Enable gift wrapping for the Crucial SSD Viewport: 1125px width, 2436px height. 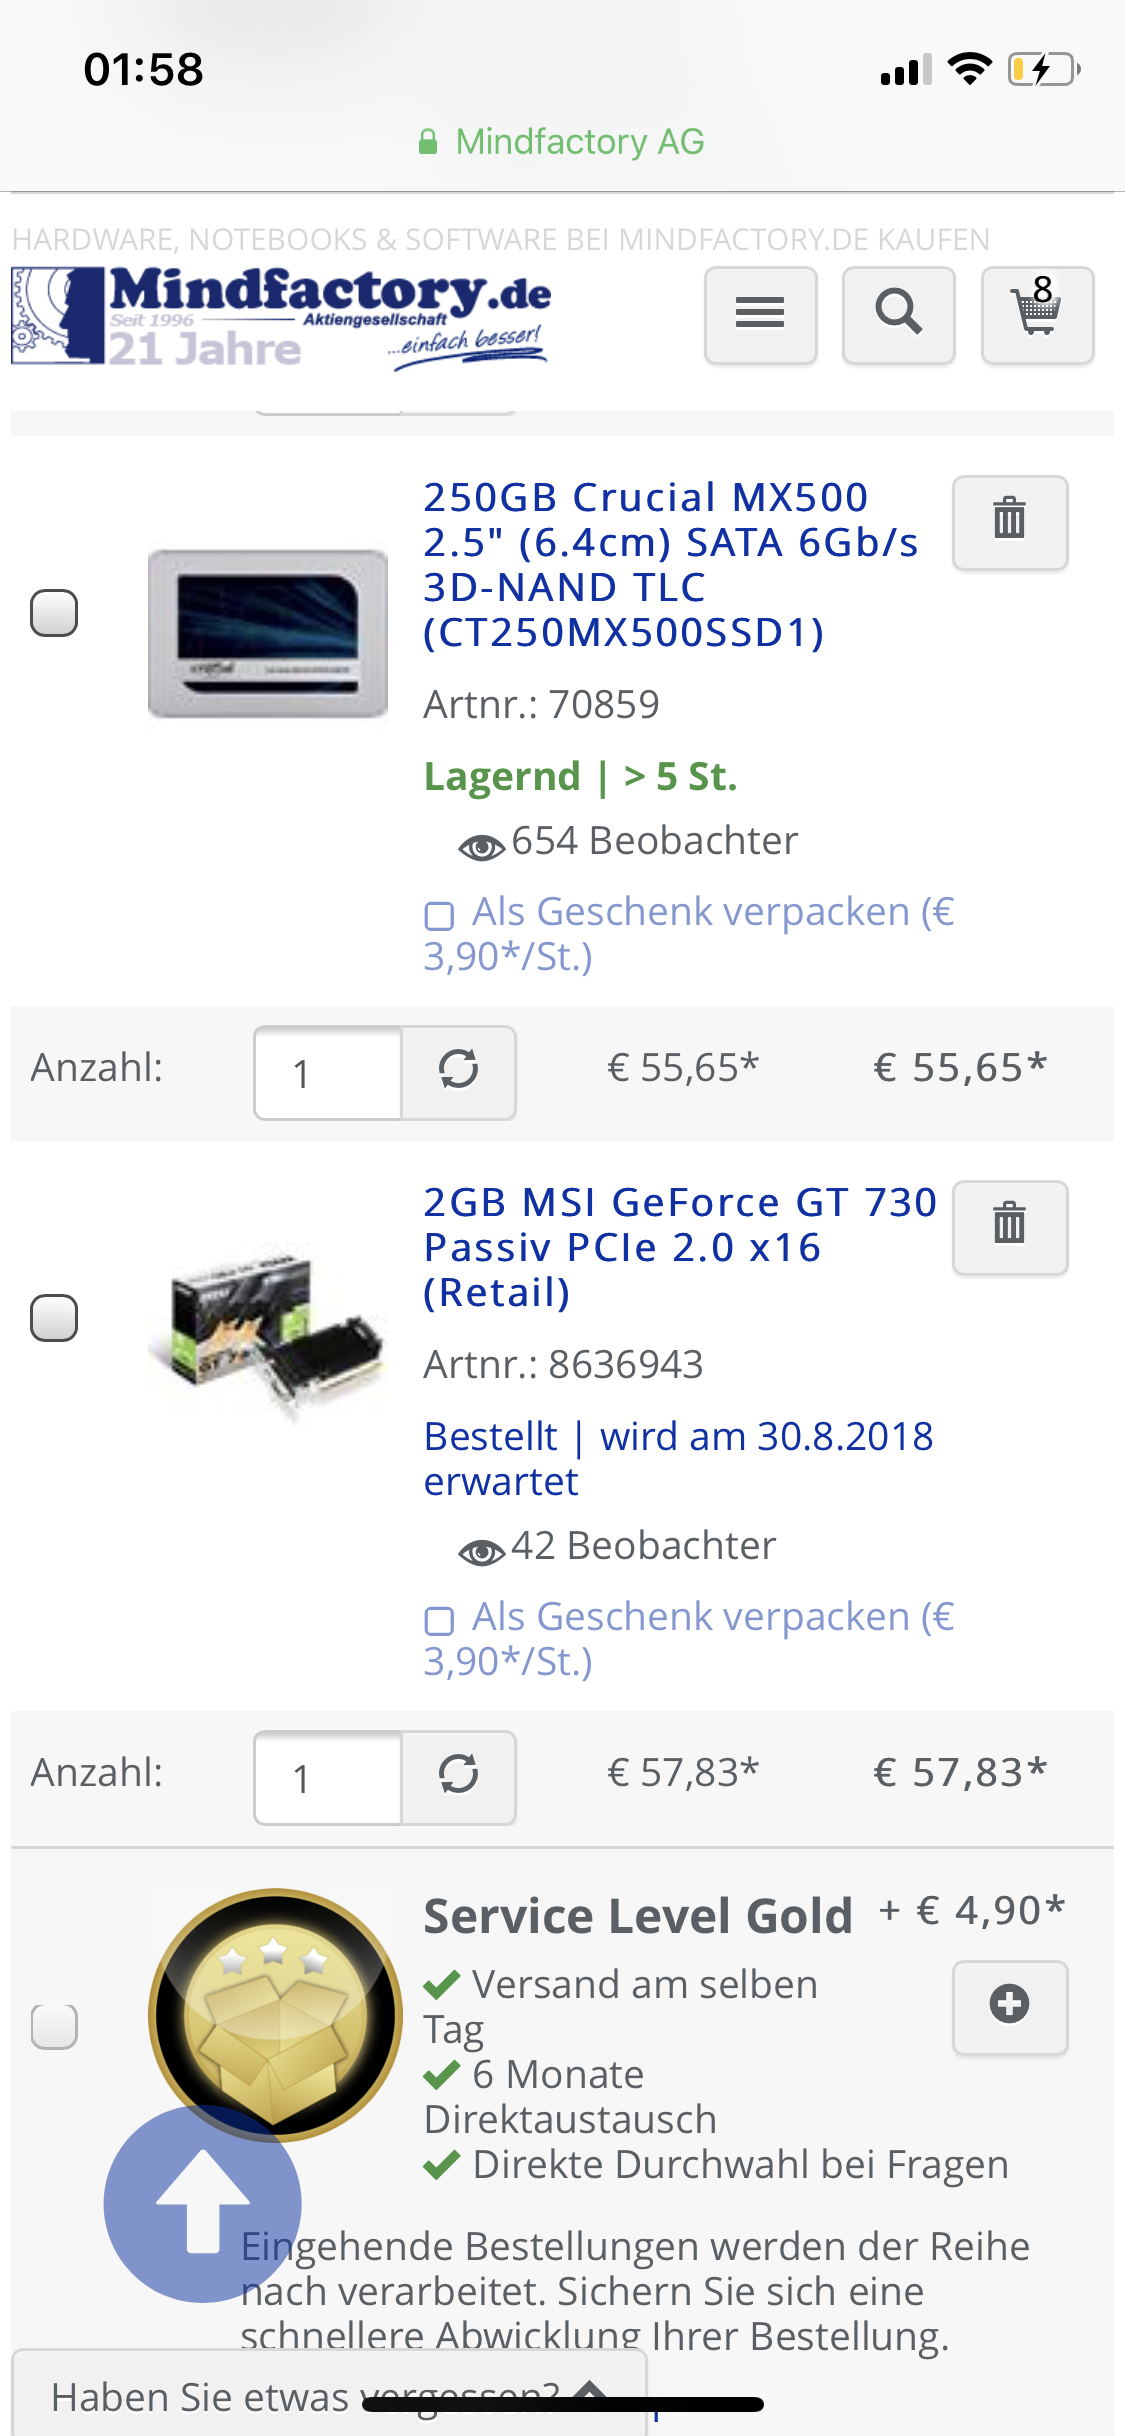tap(438, 917)
